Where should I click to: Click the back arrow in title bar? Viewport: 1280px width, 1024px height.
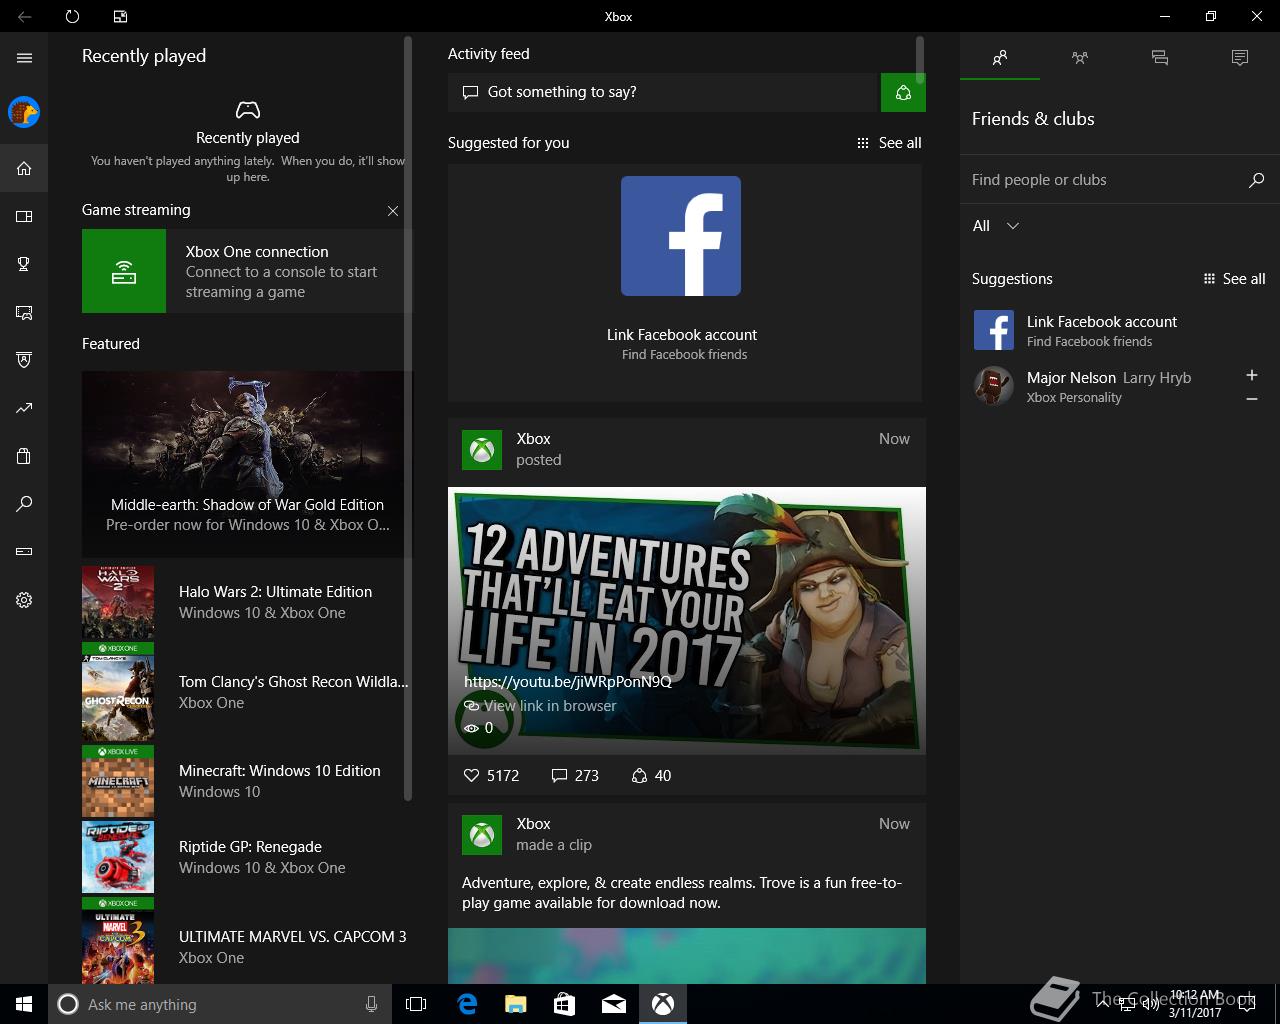click(x=24, y=16)
